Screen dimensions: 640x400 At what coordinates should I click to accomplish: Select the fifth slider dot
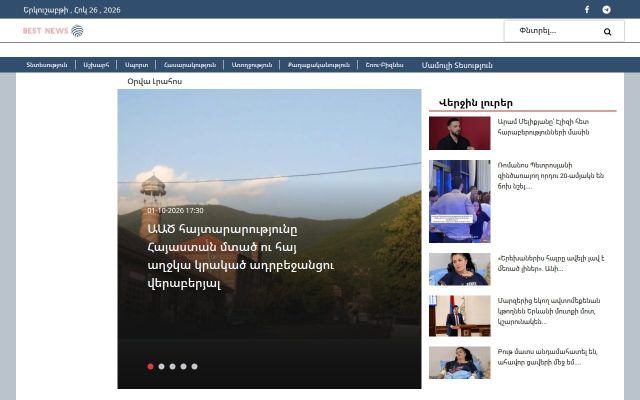(194, 367)
